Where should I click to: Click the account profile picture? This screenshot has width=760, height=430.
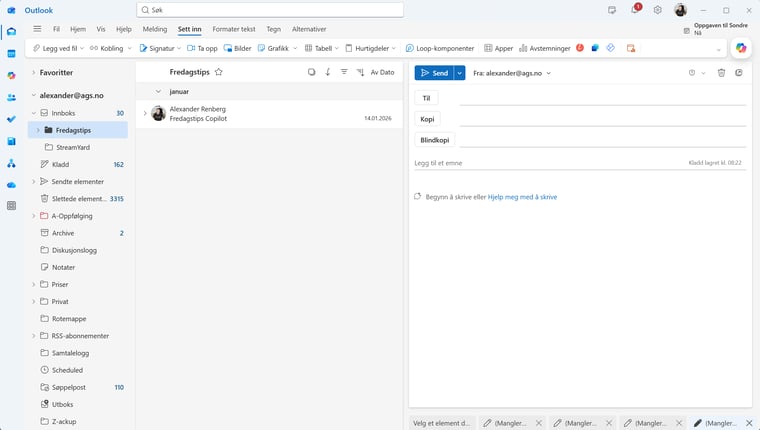pyautogui.click(x=681, y=10)
